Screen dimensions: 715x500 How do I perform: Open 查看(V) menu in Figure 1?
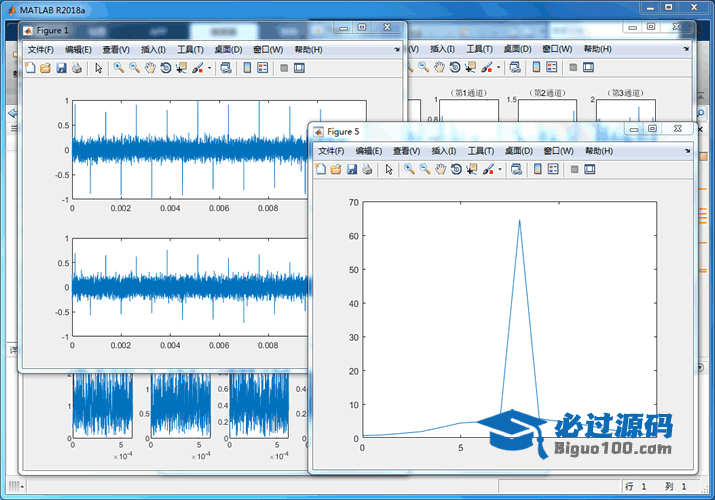tap(116, 50)
